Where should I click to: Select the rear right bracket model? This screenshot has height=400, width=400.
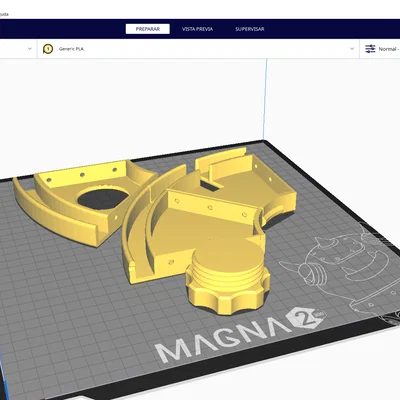click(247, 182)
